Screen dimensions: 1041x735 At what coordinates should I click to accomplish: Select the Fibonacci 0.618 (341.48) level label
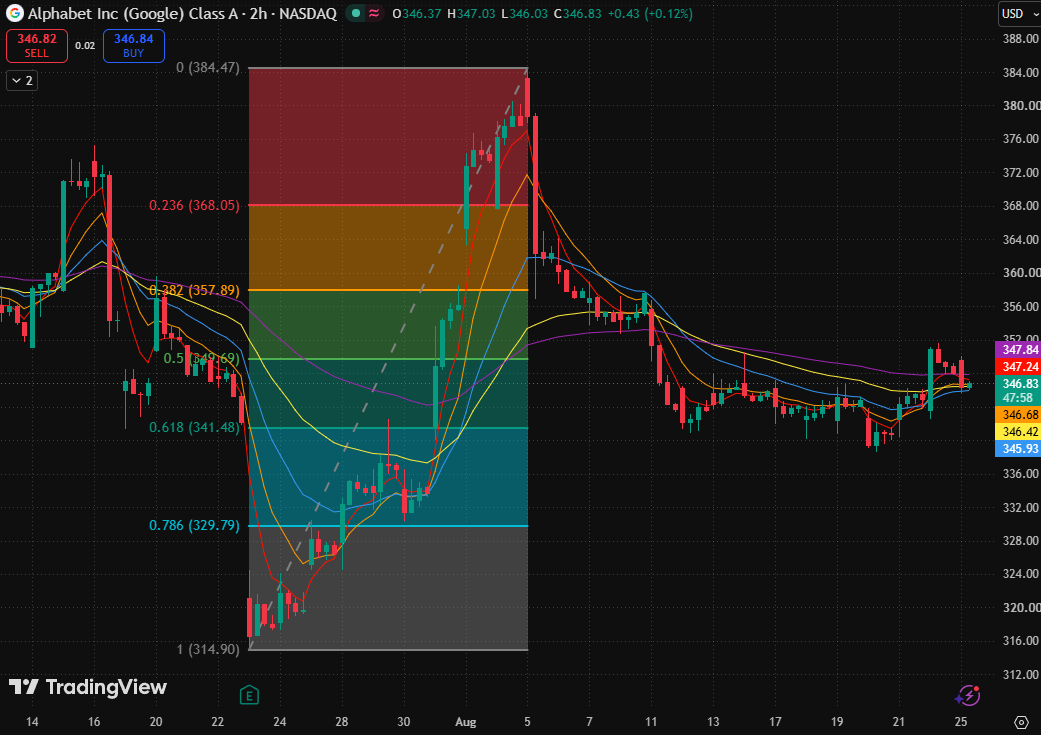click(x=194, y=427)
